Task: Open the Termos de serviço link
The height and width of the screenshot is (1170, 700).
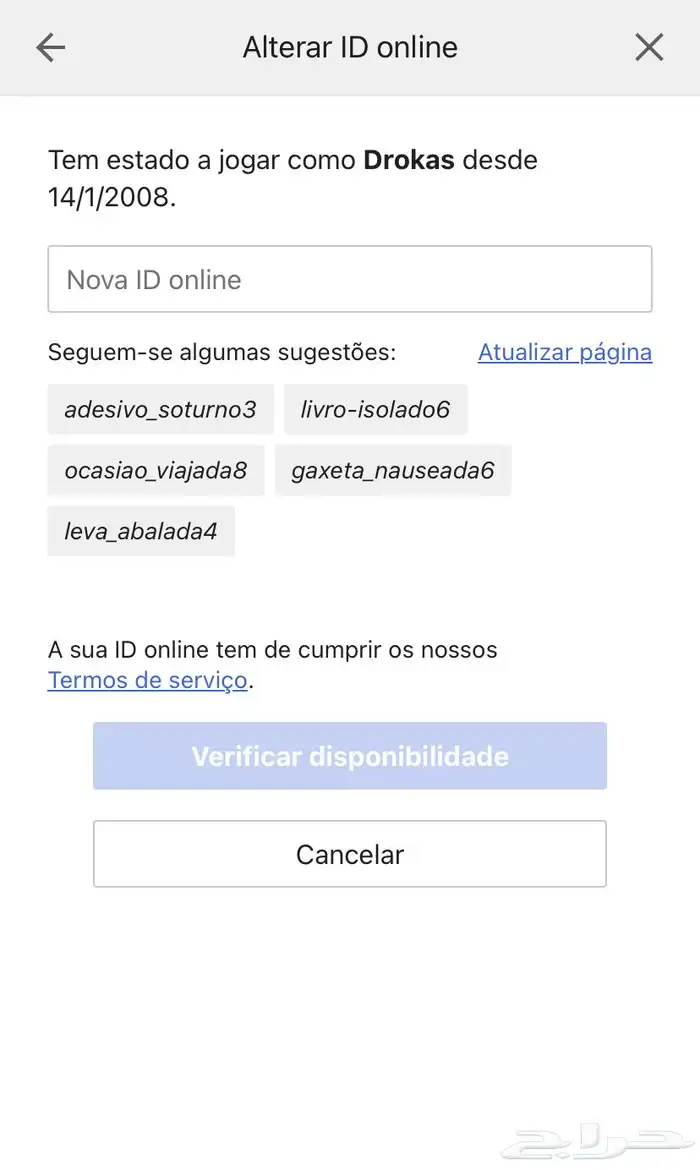Action: pos(147,681)
